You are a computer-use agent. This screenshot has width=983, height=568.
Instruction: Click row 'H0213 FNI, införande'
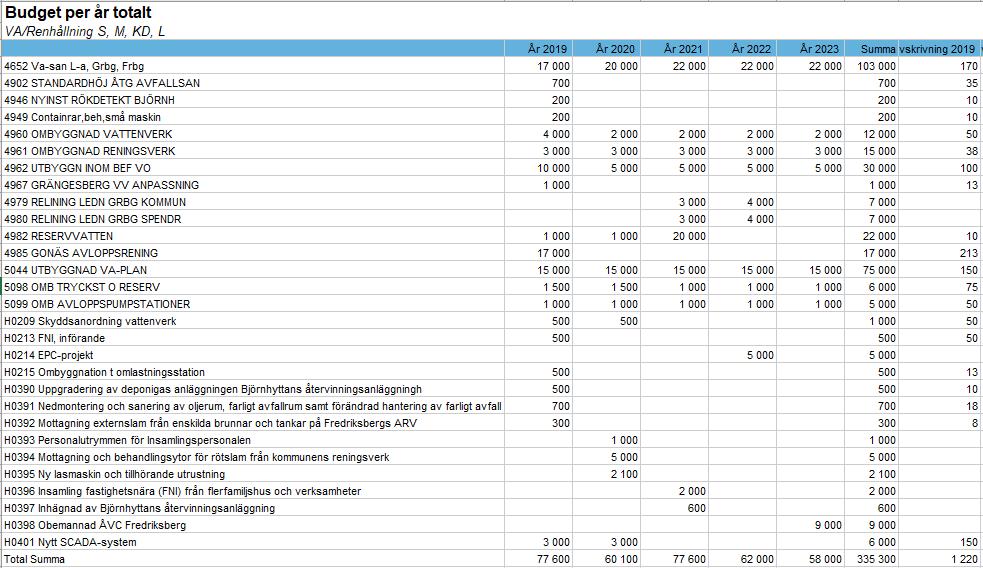(492, 338)
